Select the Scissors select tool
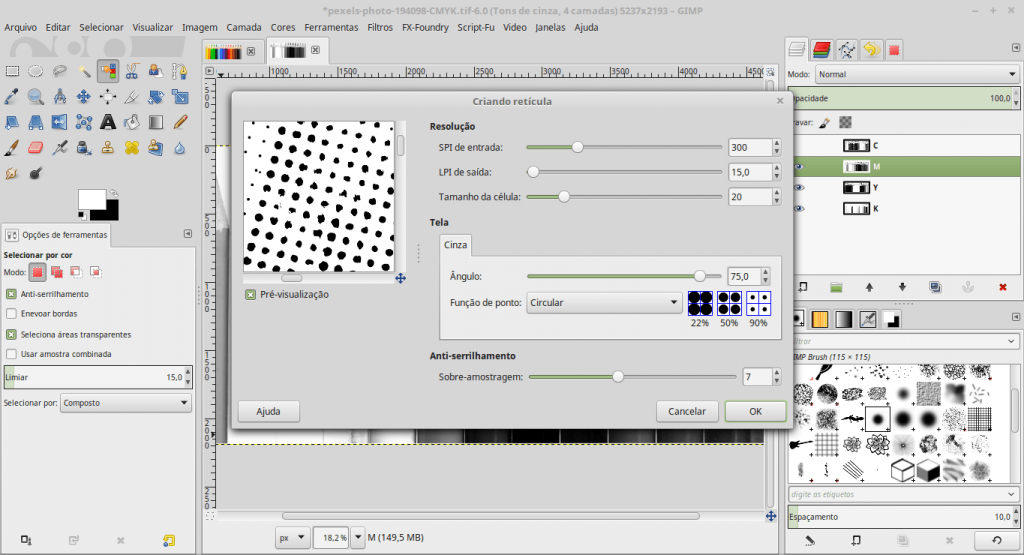Screen dimensions: 1024x555 [x=132, y=71]
